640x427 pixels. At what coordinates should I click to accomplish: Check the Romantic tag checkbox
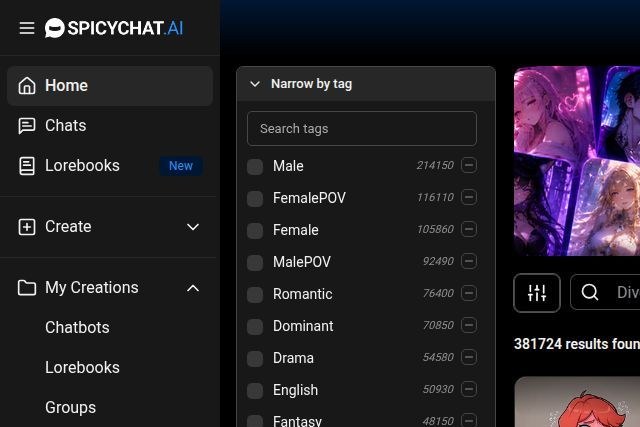coord(255,294)
